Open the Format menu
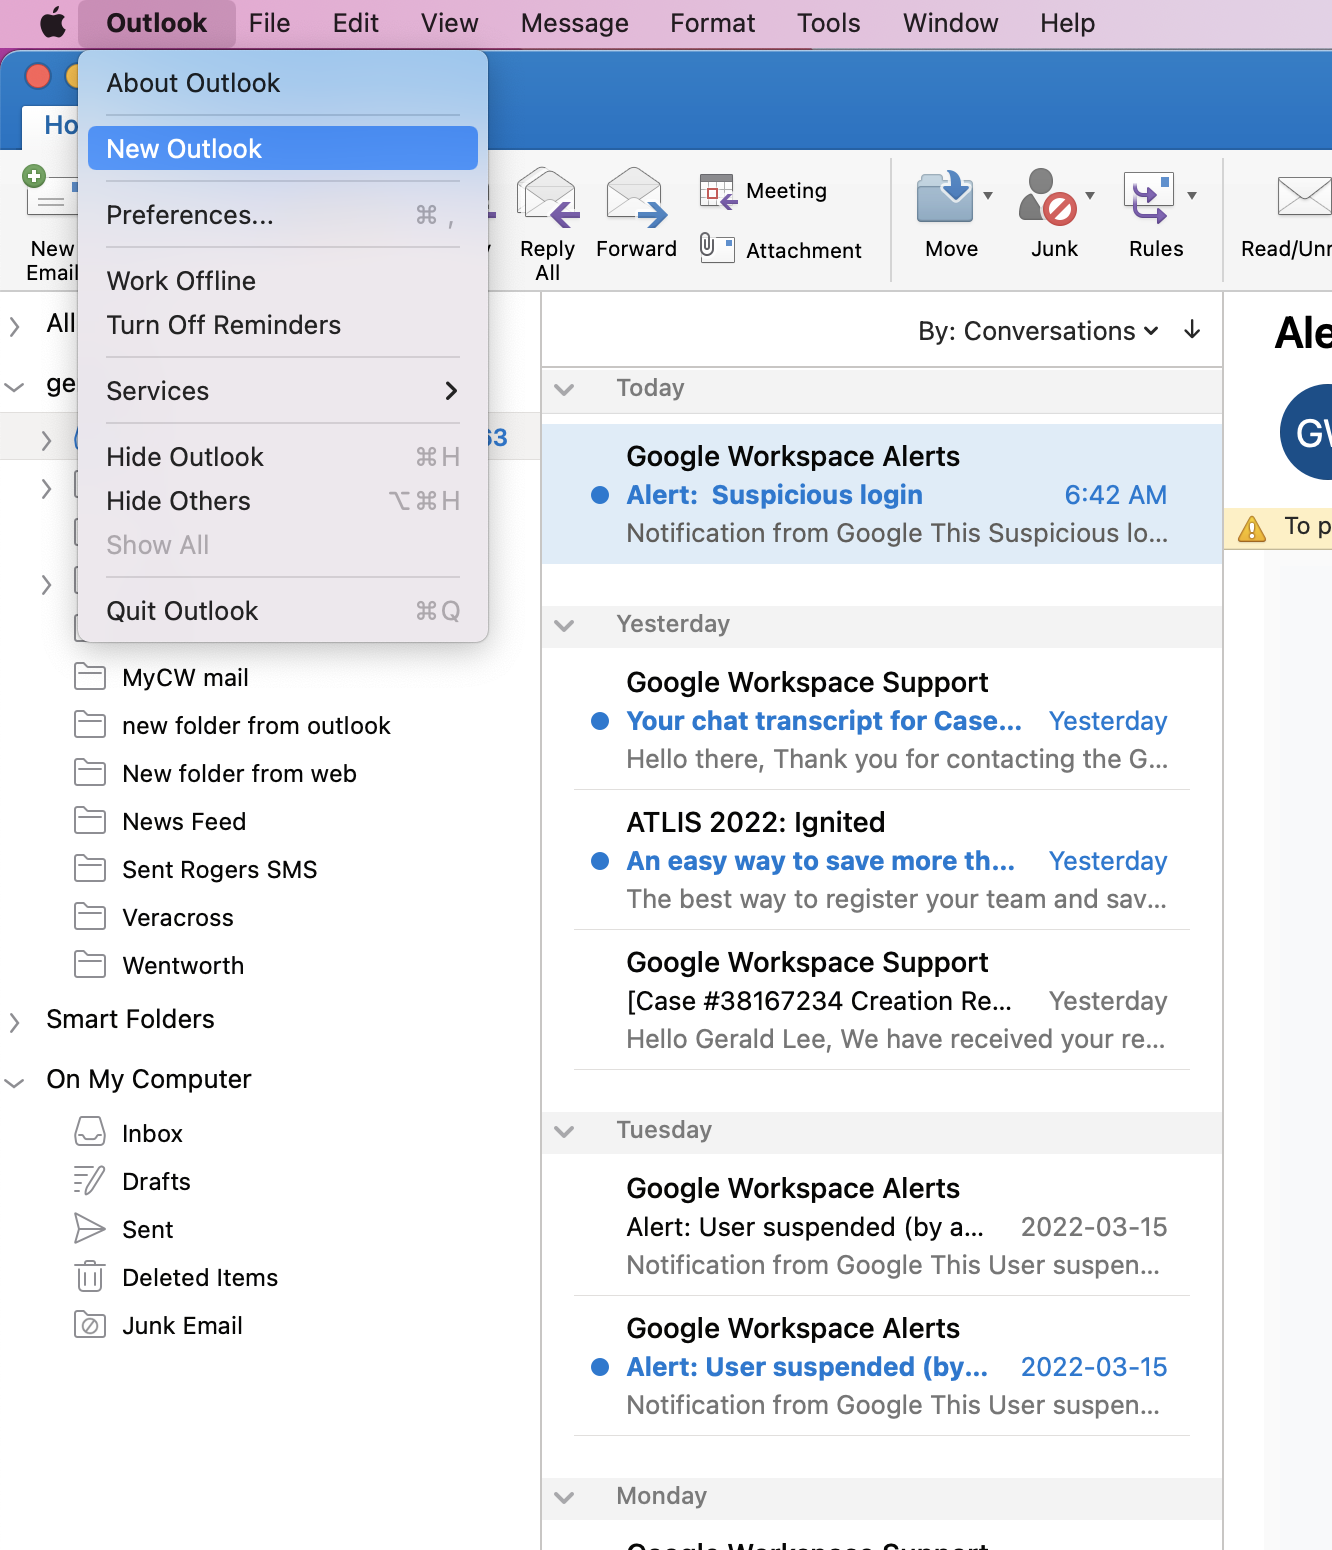Screen dimensions: 1332x1550 click(x=712, y=23)
